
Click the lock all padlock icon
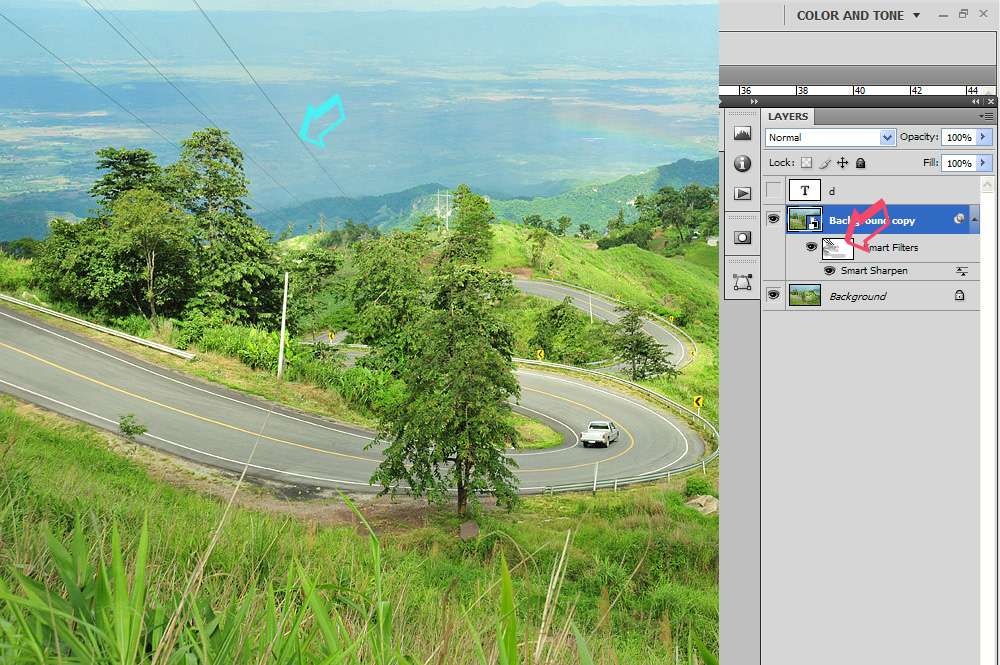click(860, 163)
